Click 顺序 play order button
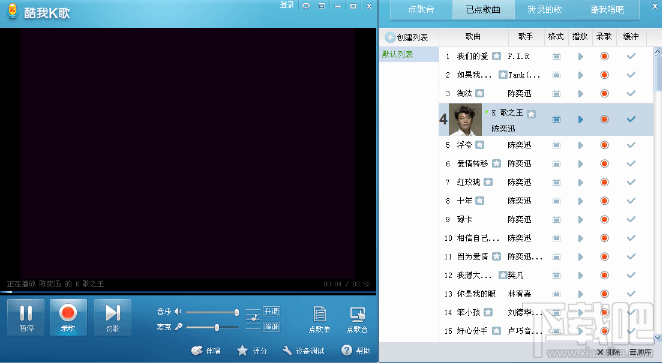 640,352
